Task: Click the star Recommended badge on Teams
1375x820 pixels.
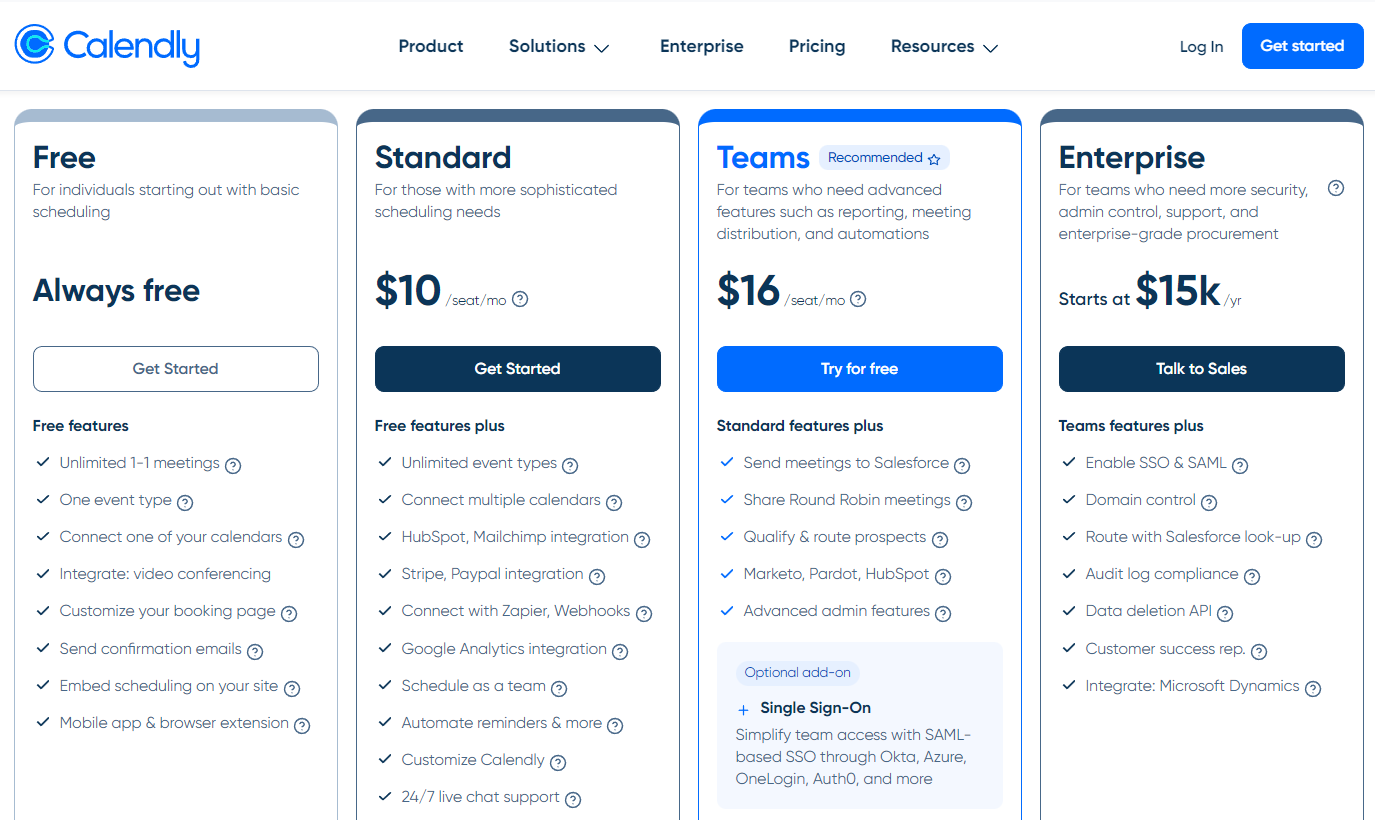Action: point(884,158)
